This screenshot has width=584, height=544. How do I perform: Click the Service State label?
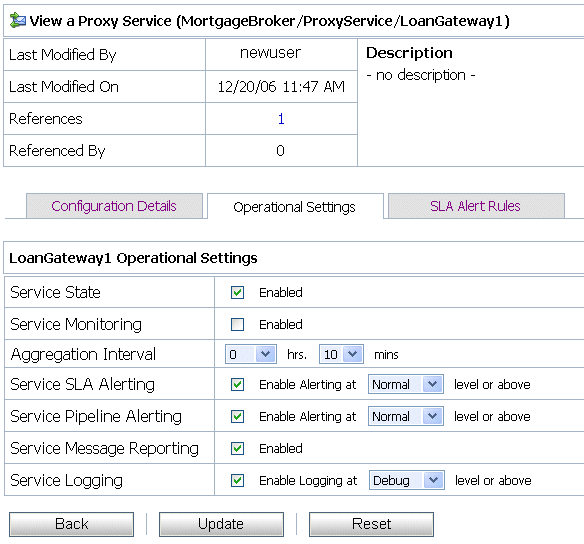(55, 292)
